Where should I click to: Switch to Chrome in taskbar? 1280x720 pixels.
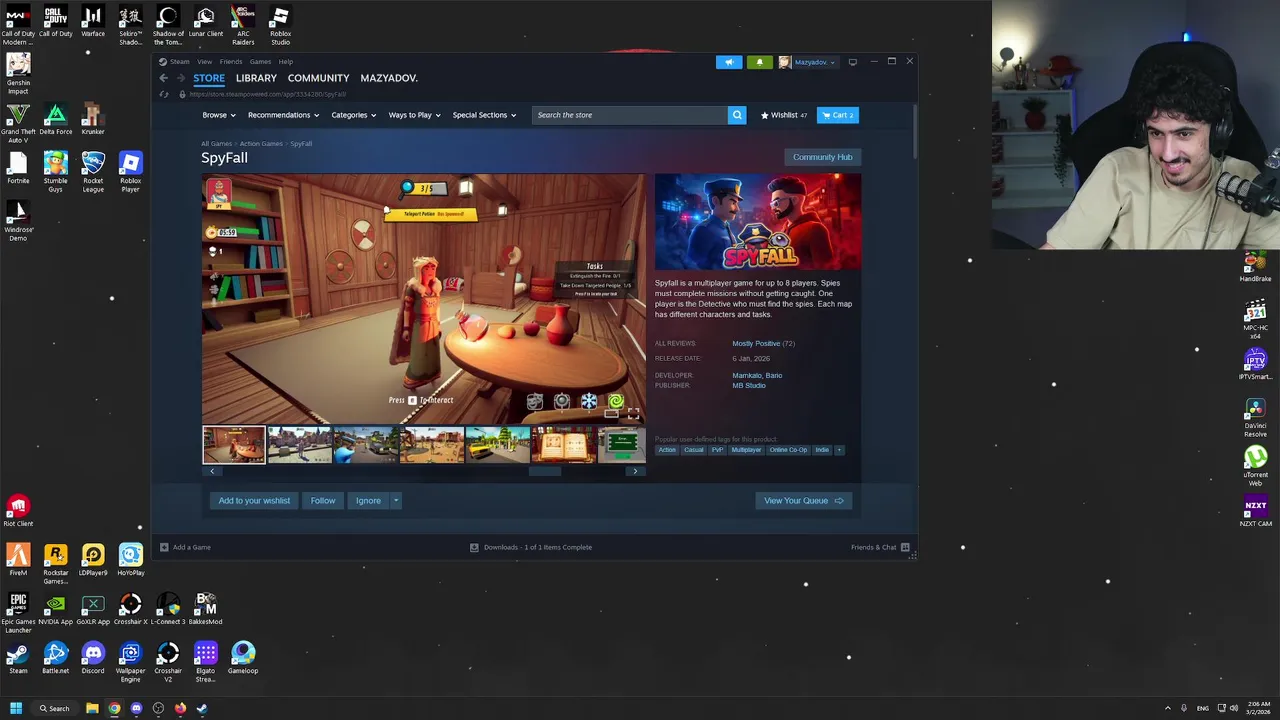(x=114, y=708)
